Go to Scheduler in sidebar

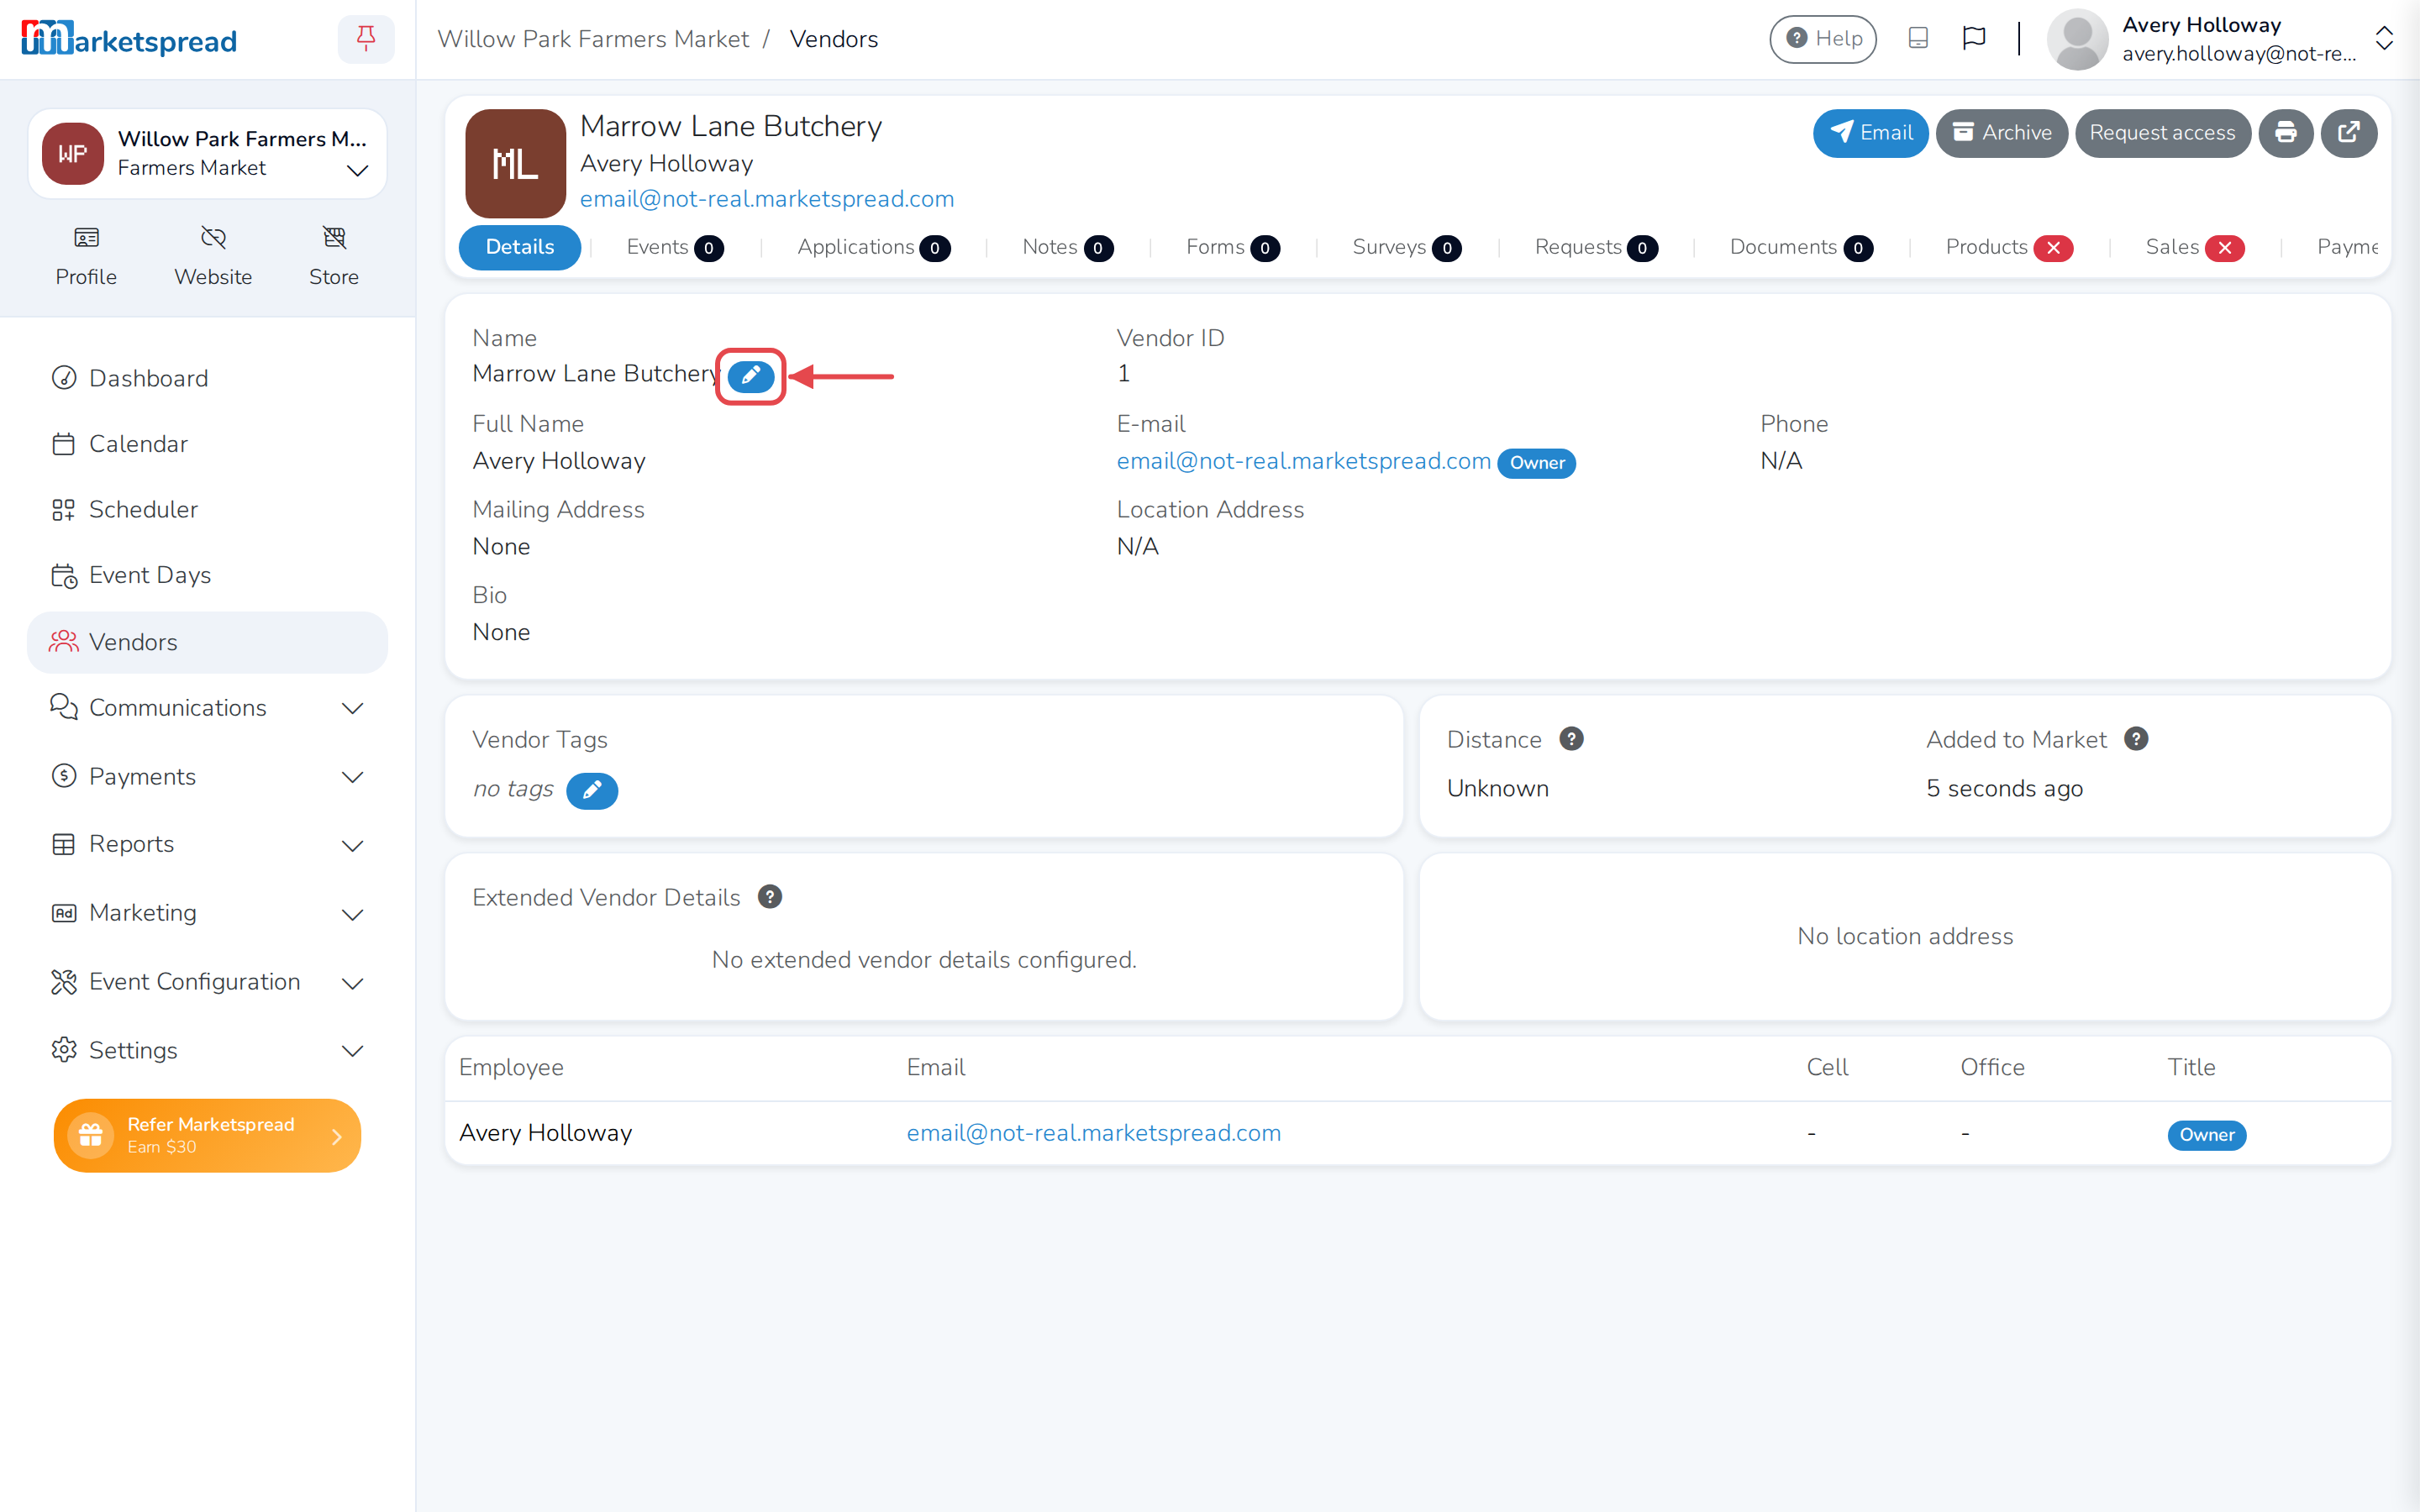pos(207,509)
